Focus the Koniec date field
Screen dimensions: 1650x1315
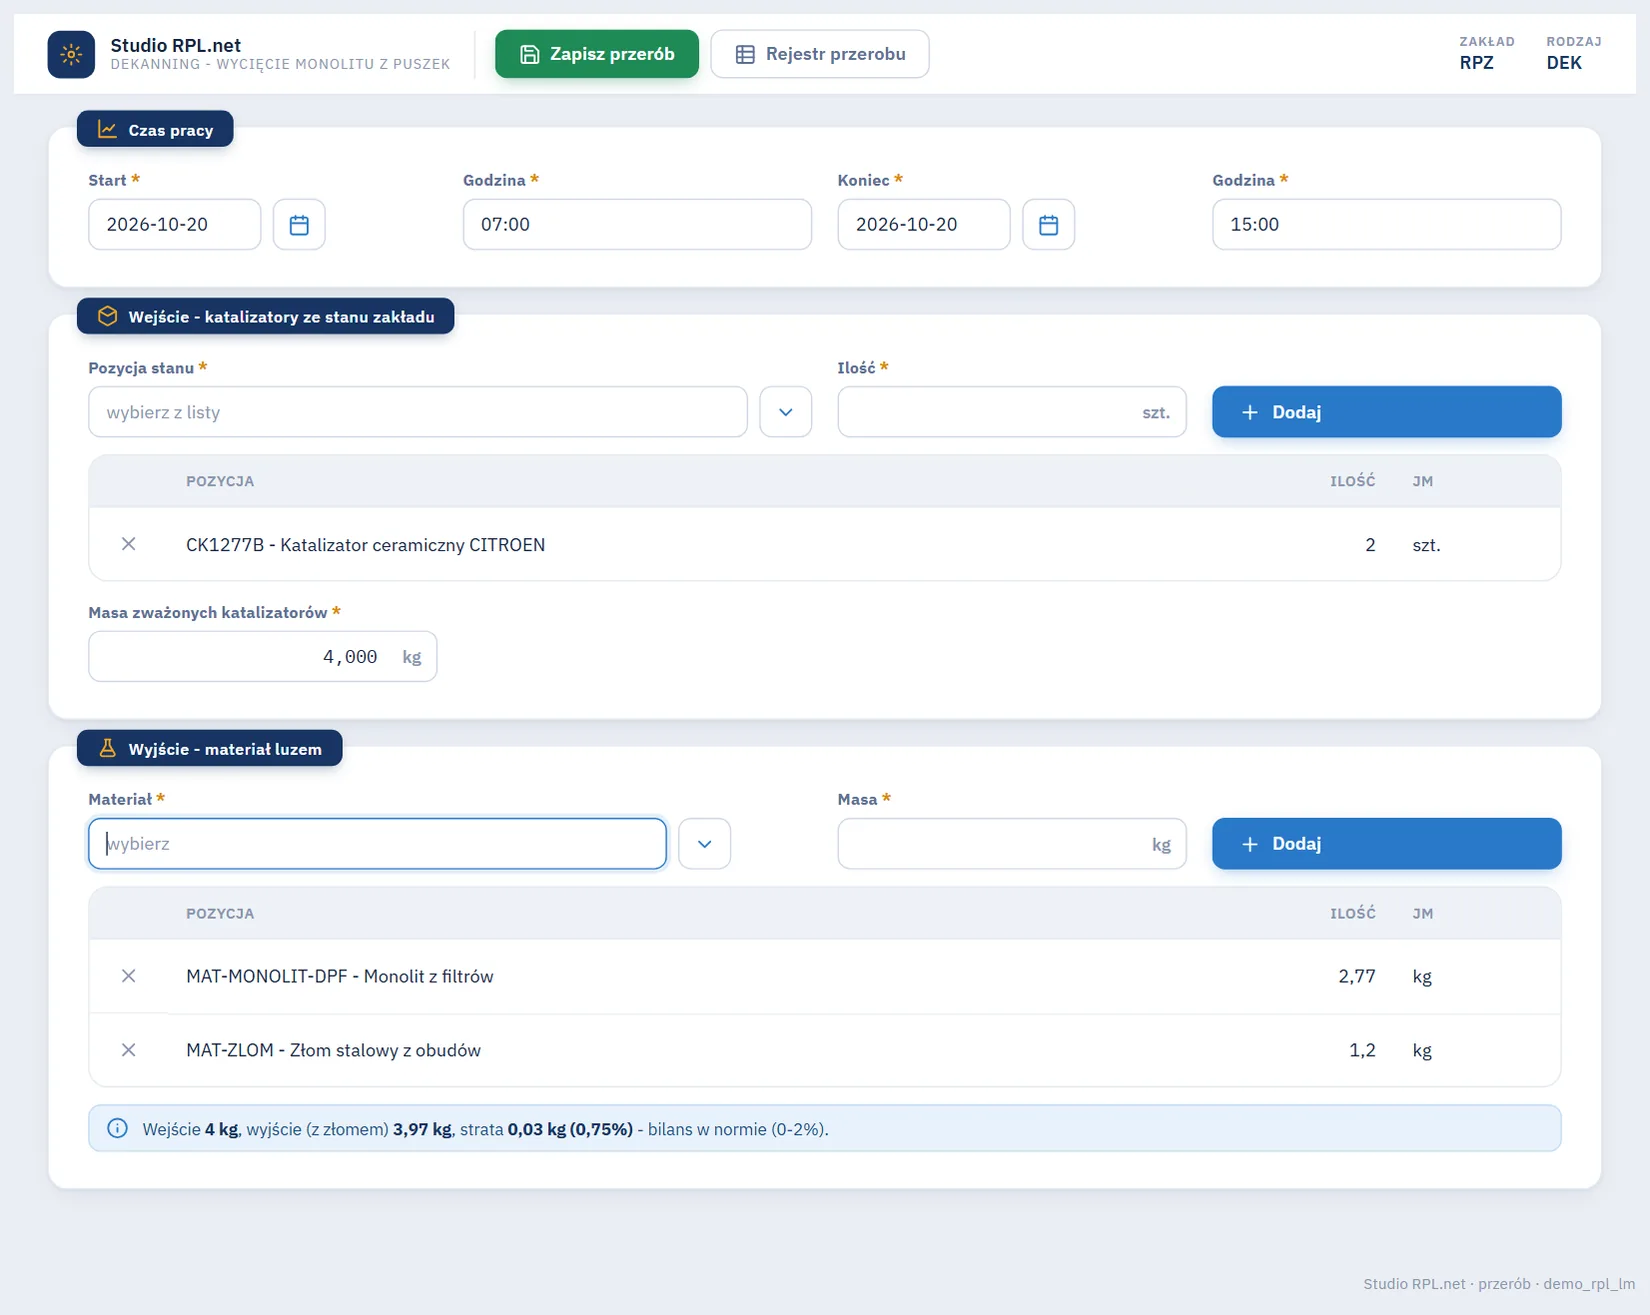coord(924,224)
